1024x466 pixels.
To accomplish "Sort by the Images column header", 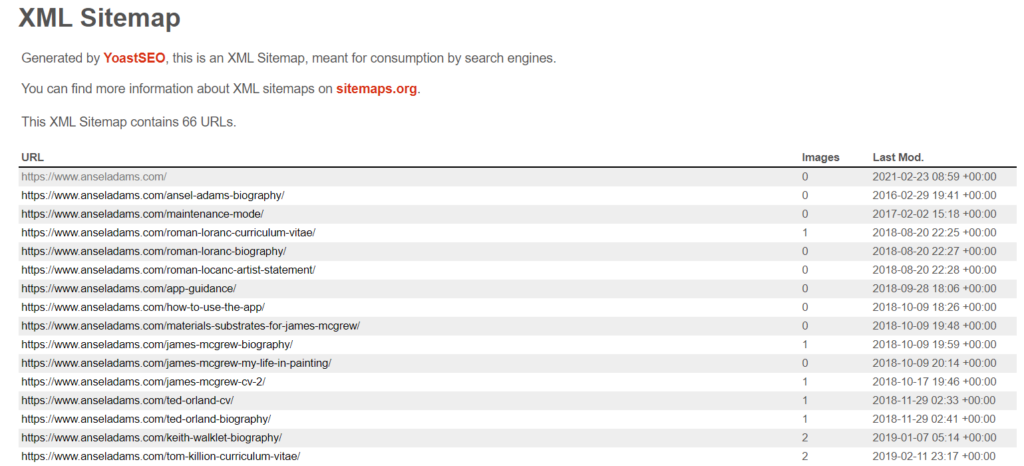I will (820, 157).
